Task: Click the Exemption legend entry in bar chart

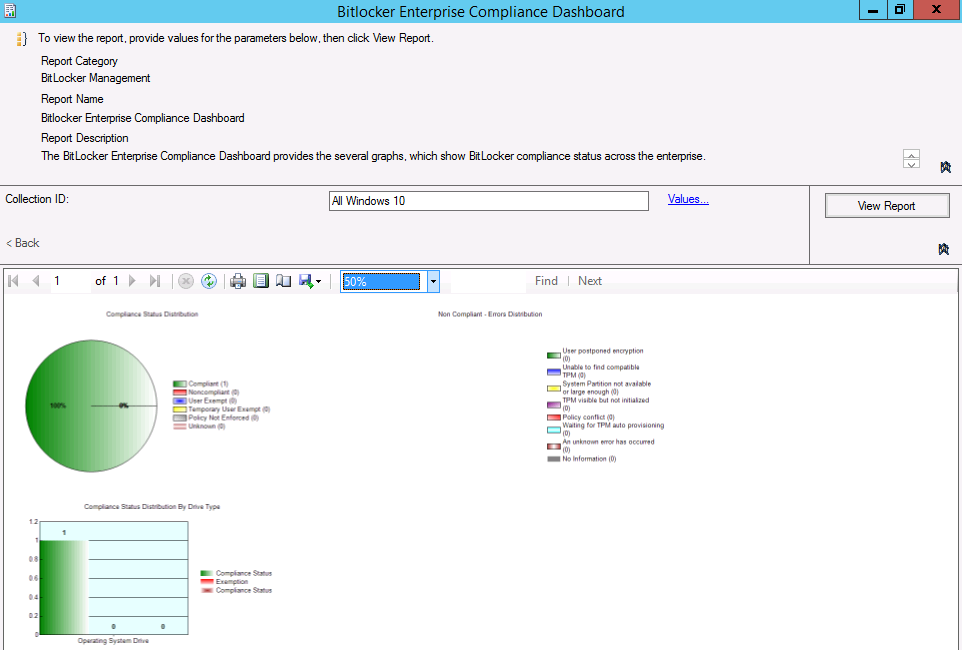Action: 225,582
